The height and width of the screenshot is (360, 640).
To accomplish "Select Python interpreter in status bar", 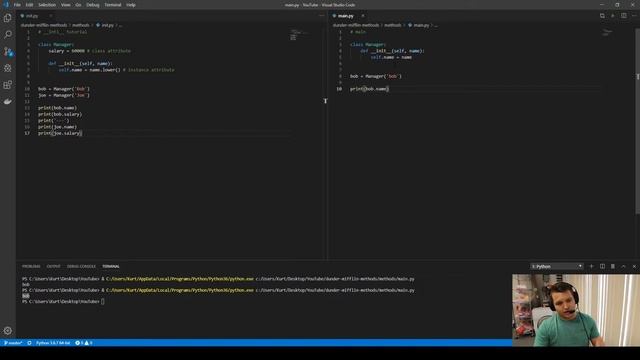I will tap(53, 343).
